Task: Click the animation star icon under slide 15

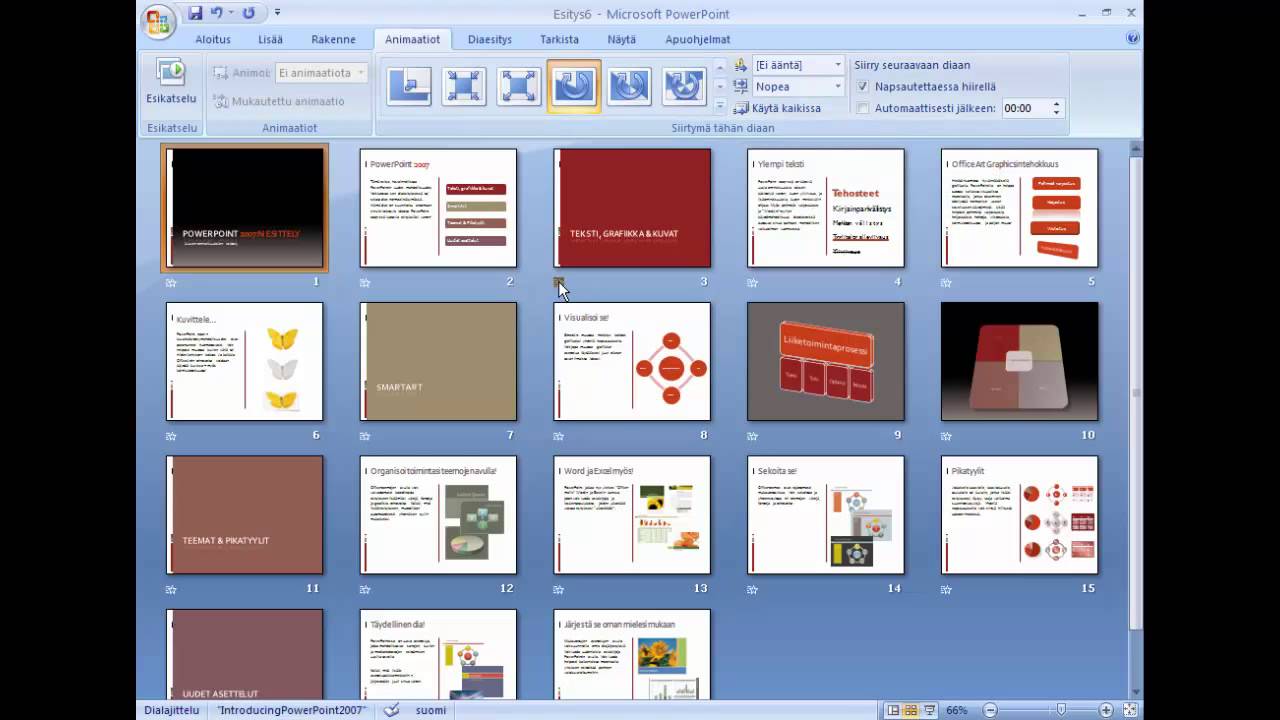Action: coord(946,590)
